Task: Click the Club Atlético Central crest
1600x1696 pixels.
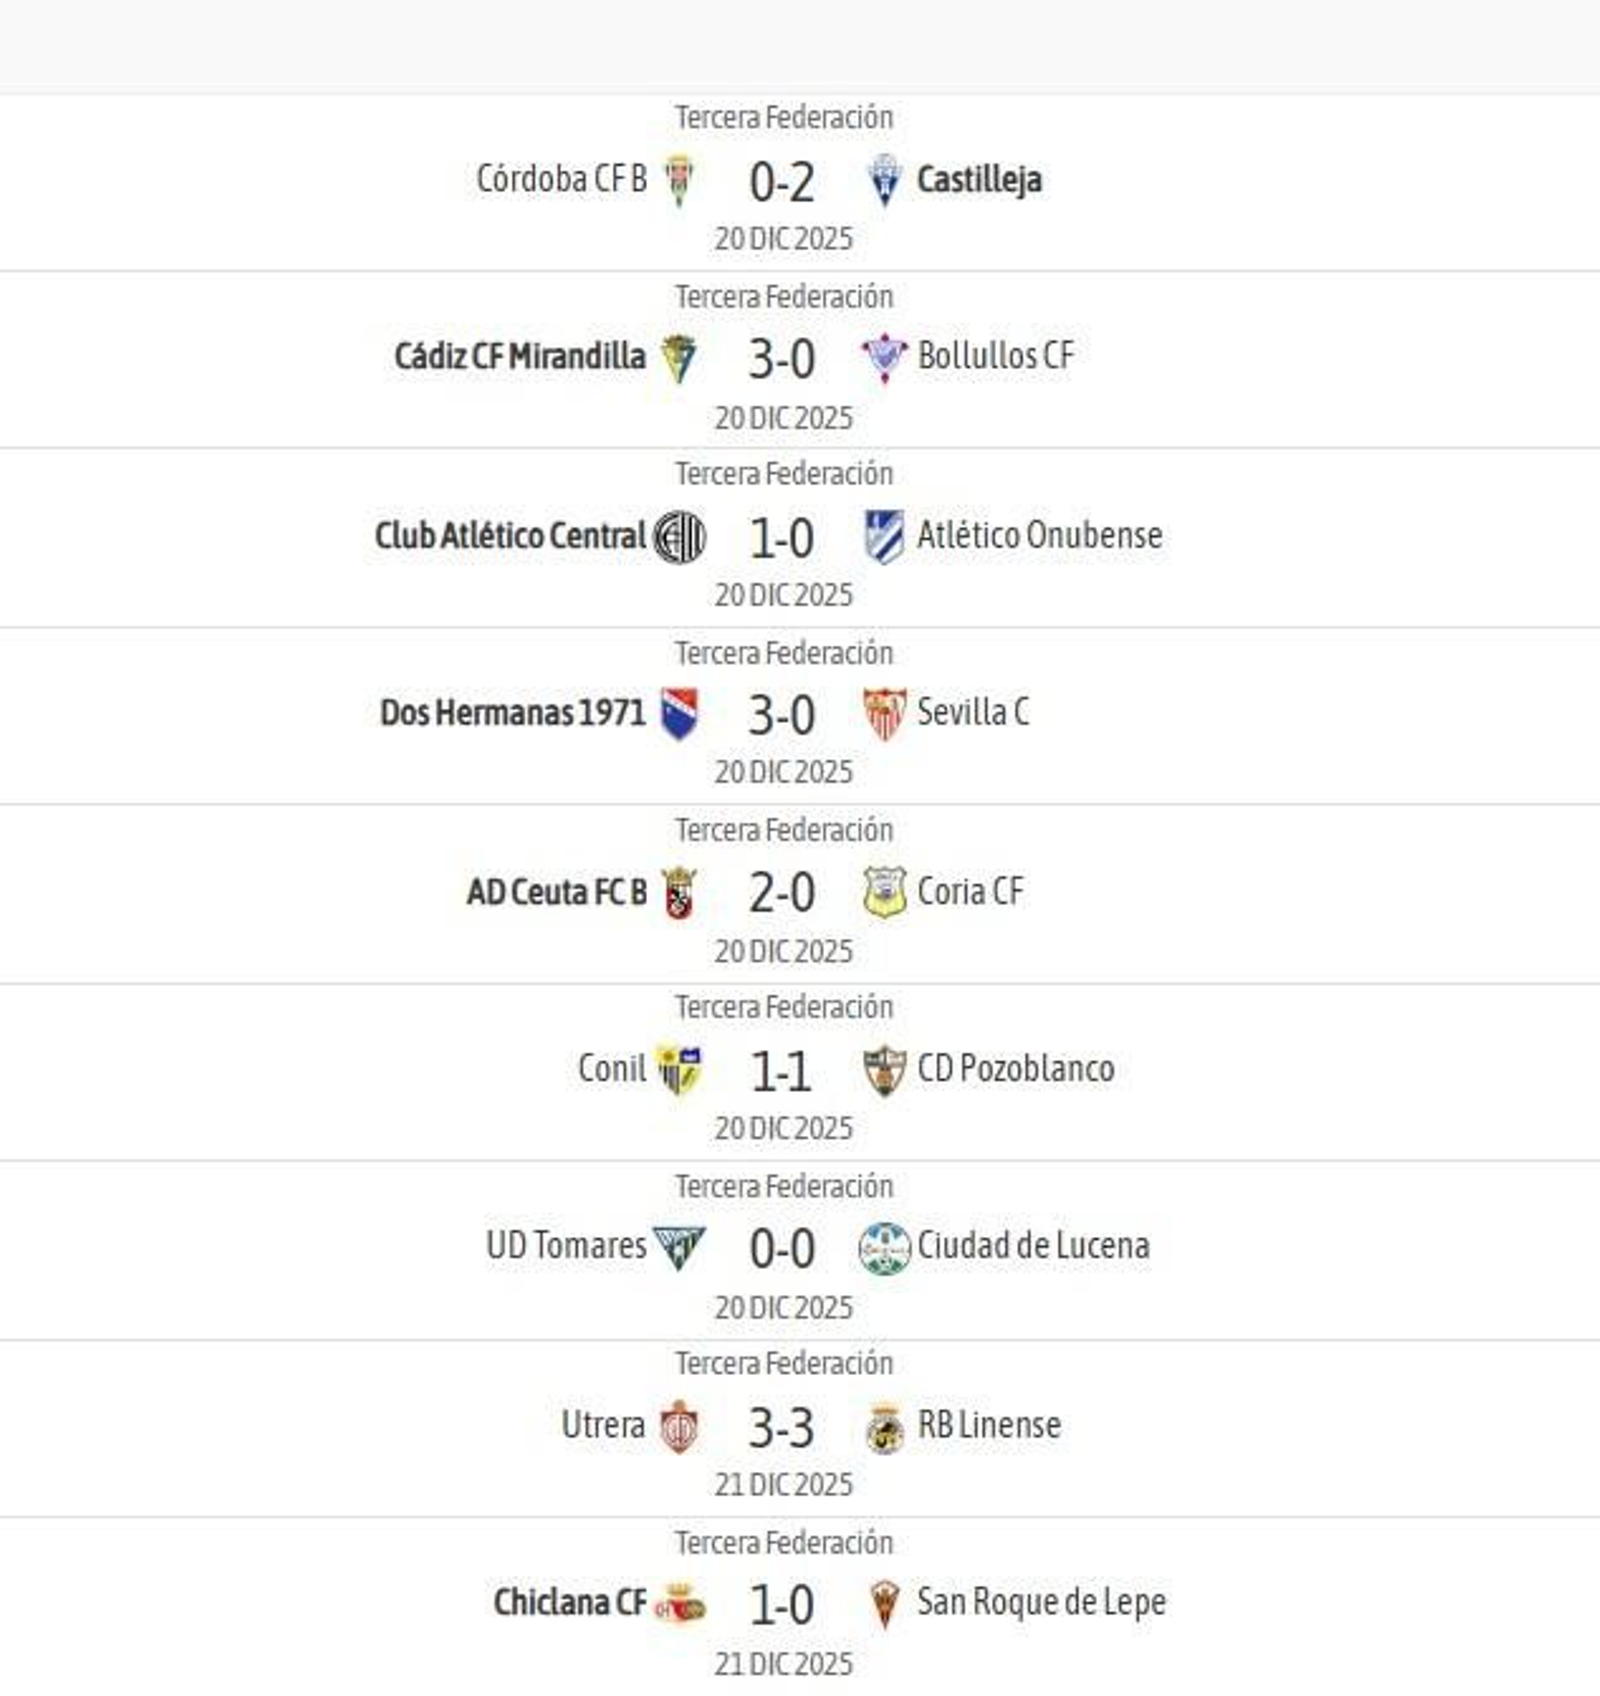Action: (682, 535)
